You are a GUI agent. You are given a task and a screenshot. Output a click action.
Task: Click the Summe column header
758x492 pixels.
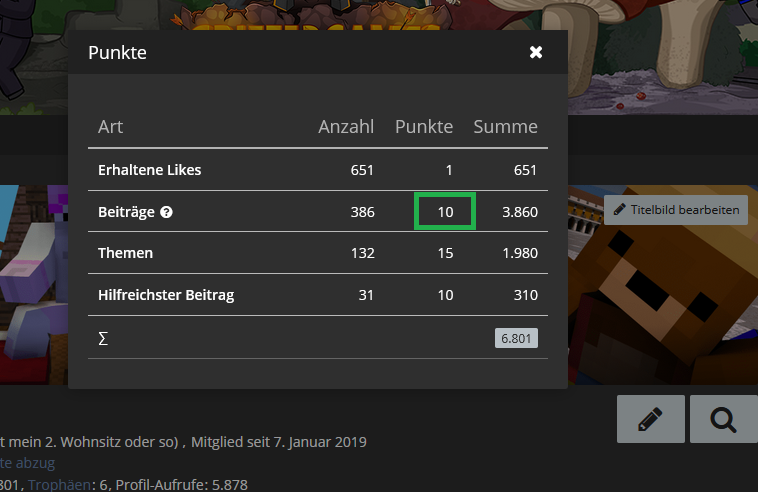tap(505, 127)
